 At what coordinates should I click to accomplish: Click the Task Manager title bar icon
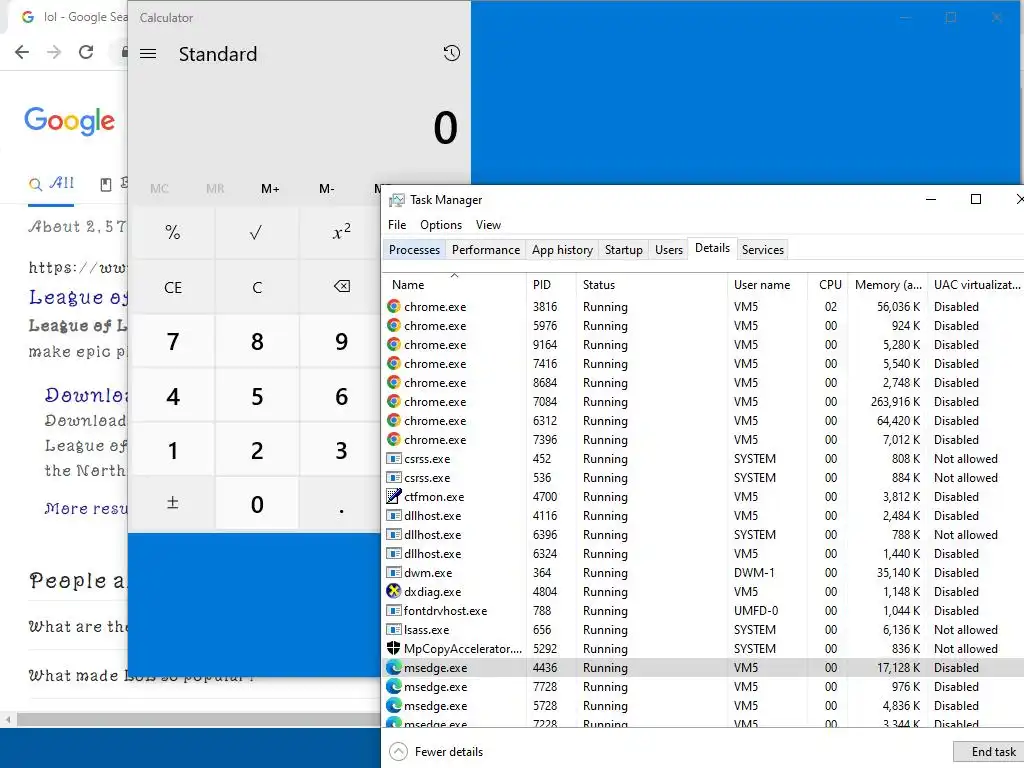pos(396,200)
